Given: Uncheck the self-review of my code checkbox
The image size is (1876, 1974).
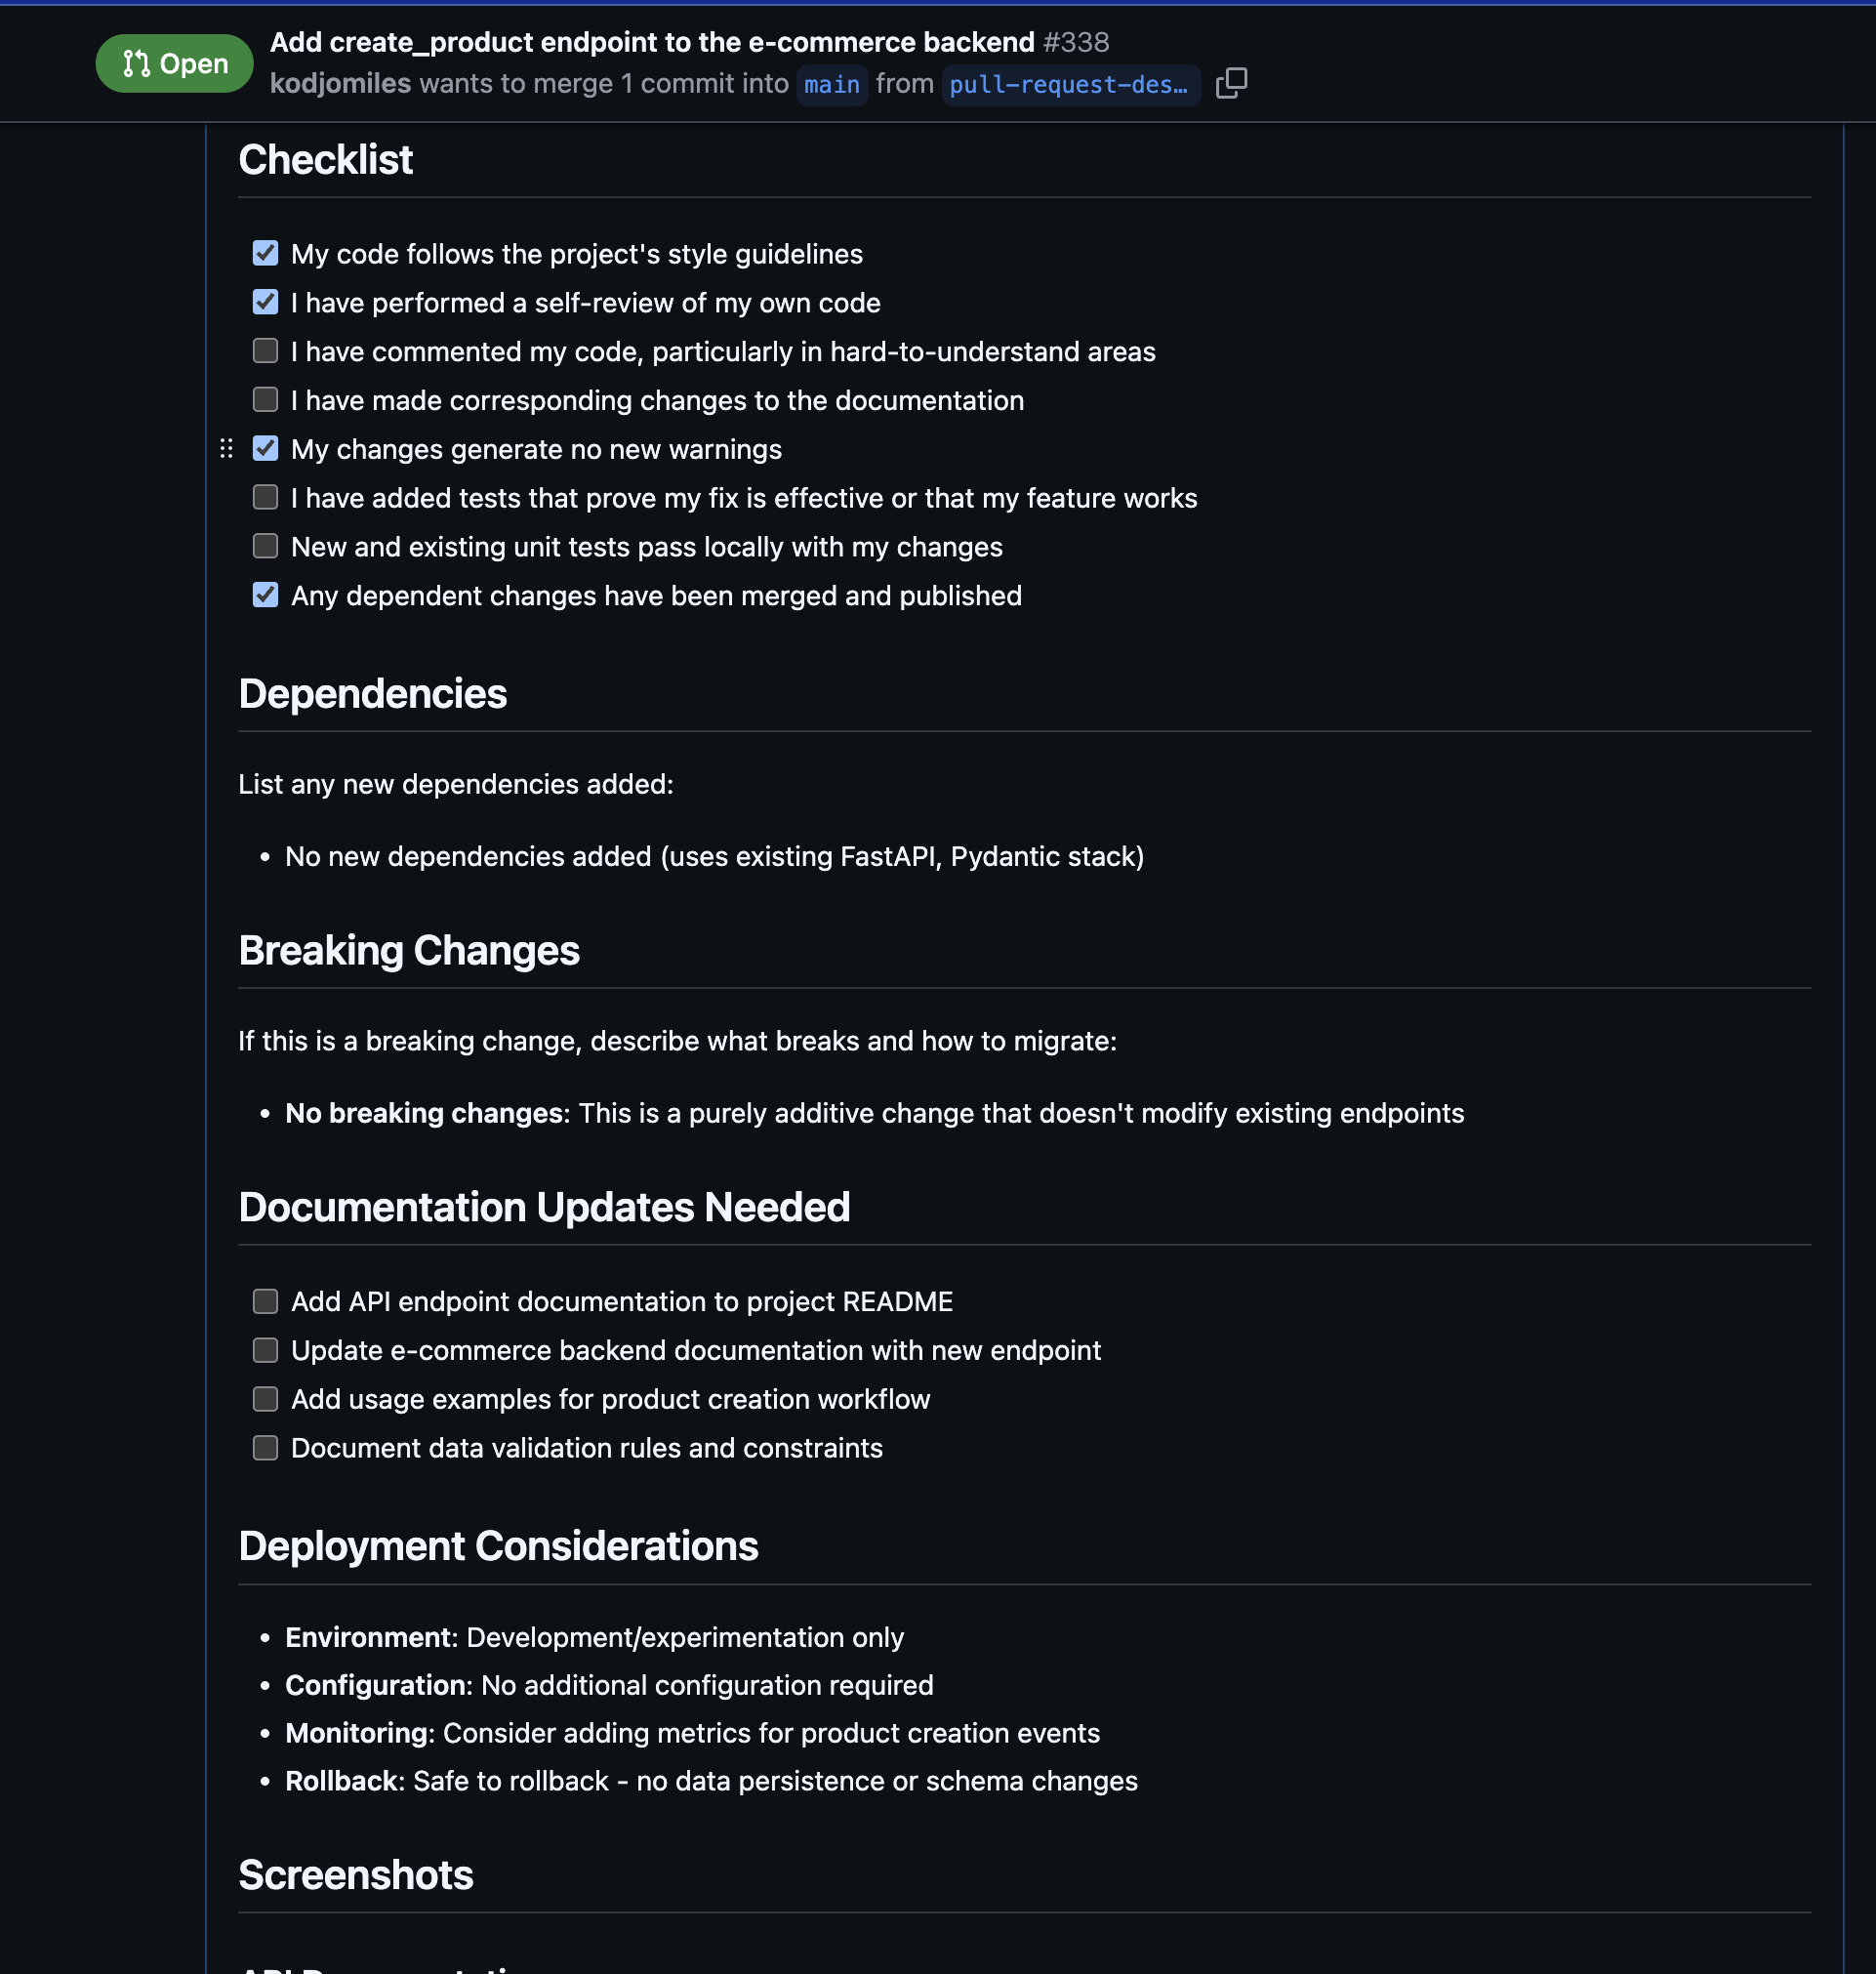Looking at the screenshot, I should (x=265, y=302).
